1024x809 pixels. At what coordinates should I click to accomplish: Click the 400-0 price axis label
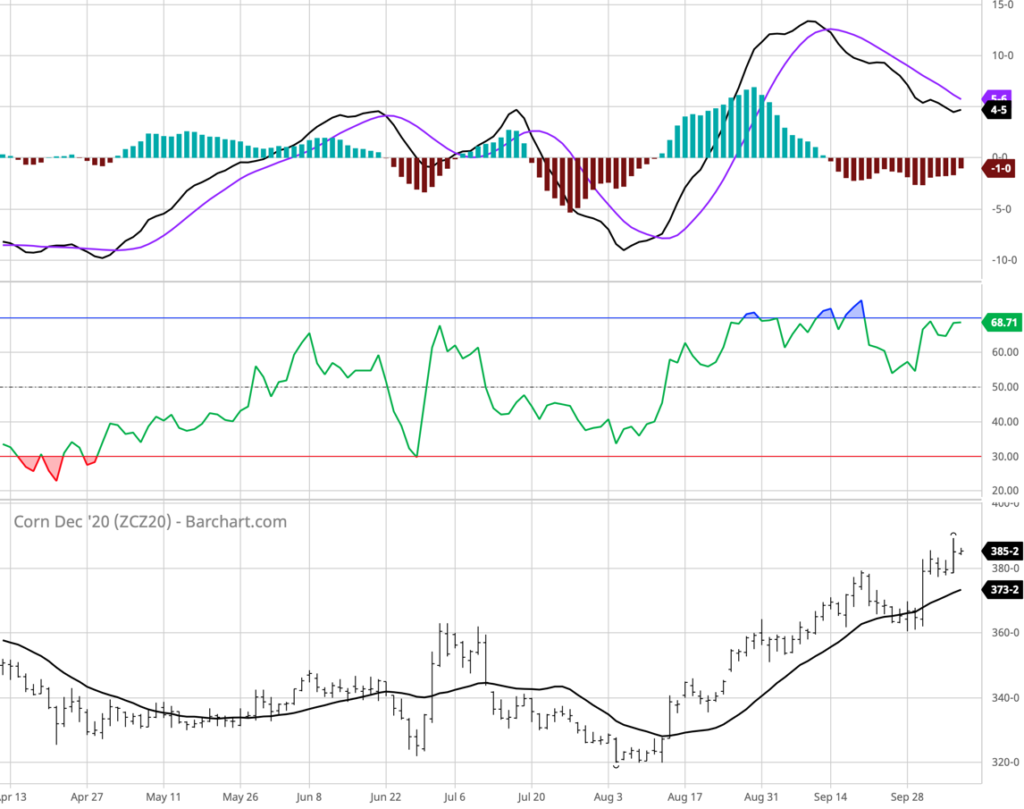(1003, 505)
